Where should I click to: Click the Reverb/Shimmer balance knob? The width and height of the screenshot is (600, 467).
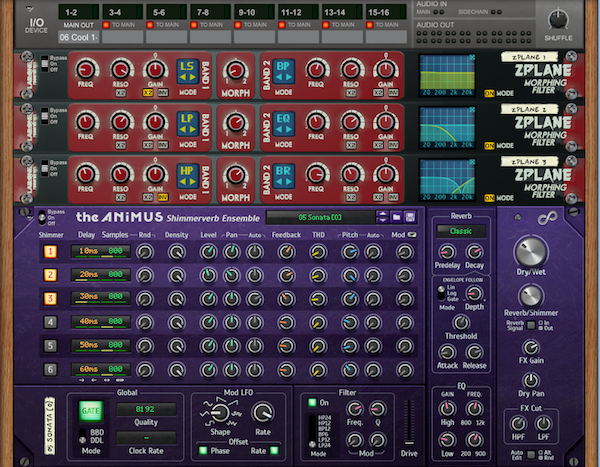pos(531,296)
